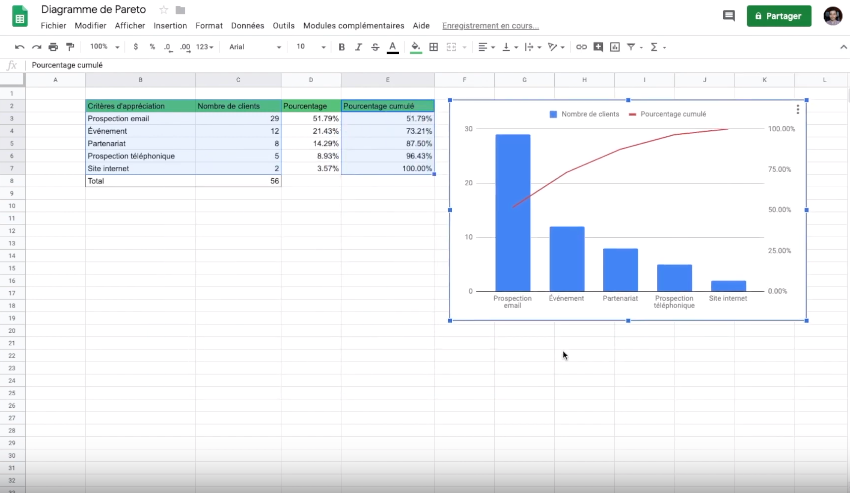The image size is (850, 493).
Task: Select the 'Prospection email' table cell
Action: click(139, 118)
